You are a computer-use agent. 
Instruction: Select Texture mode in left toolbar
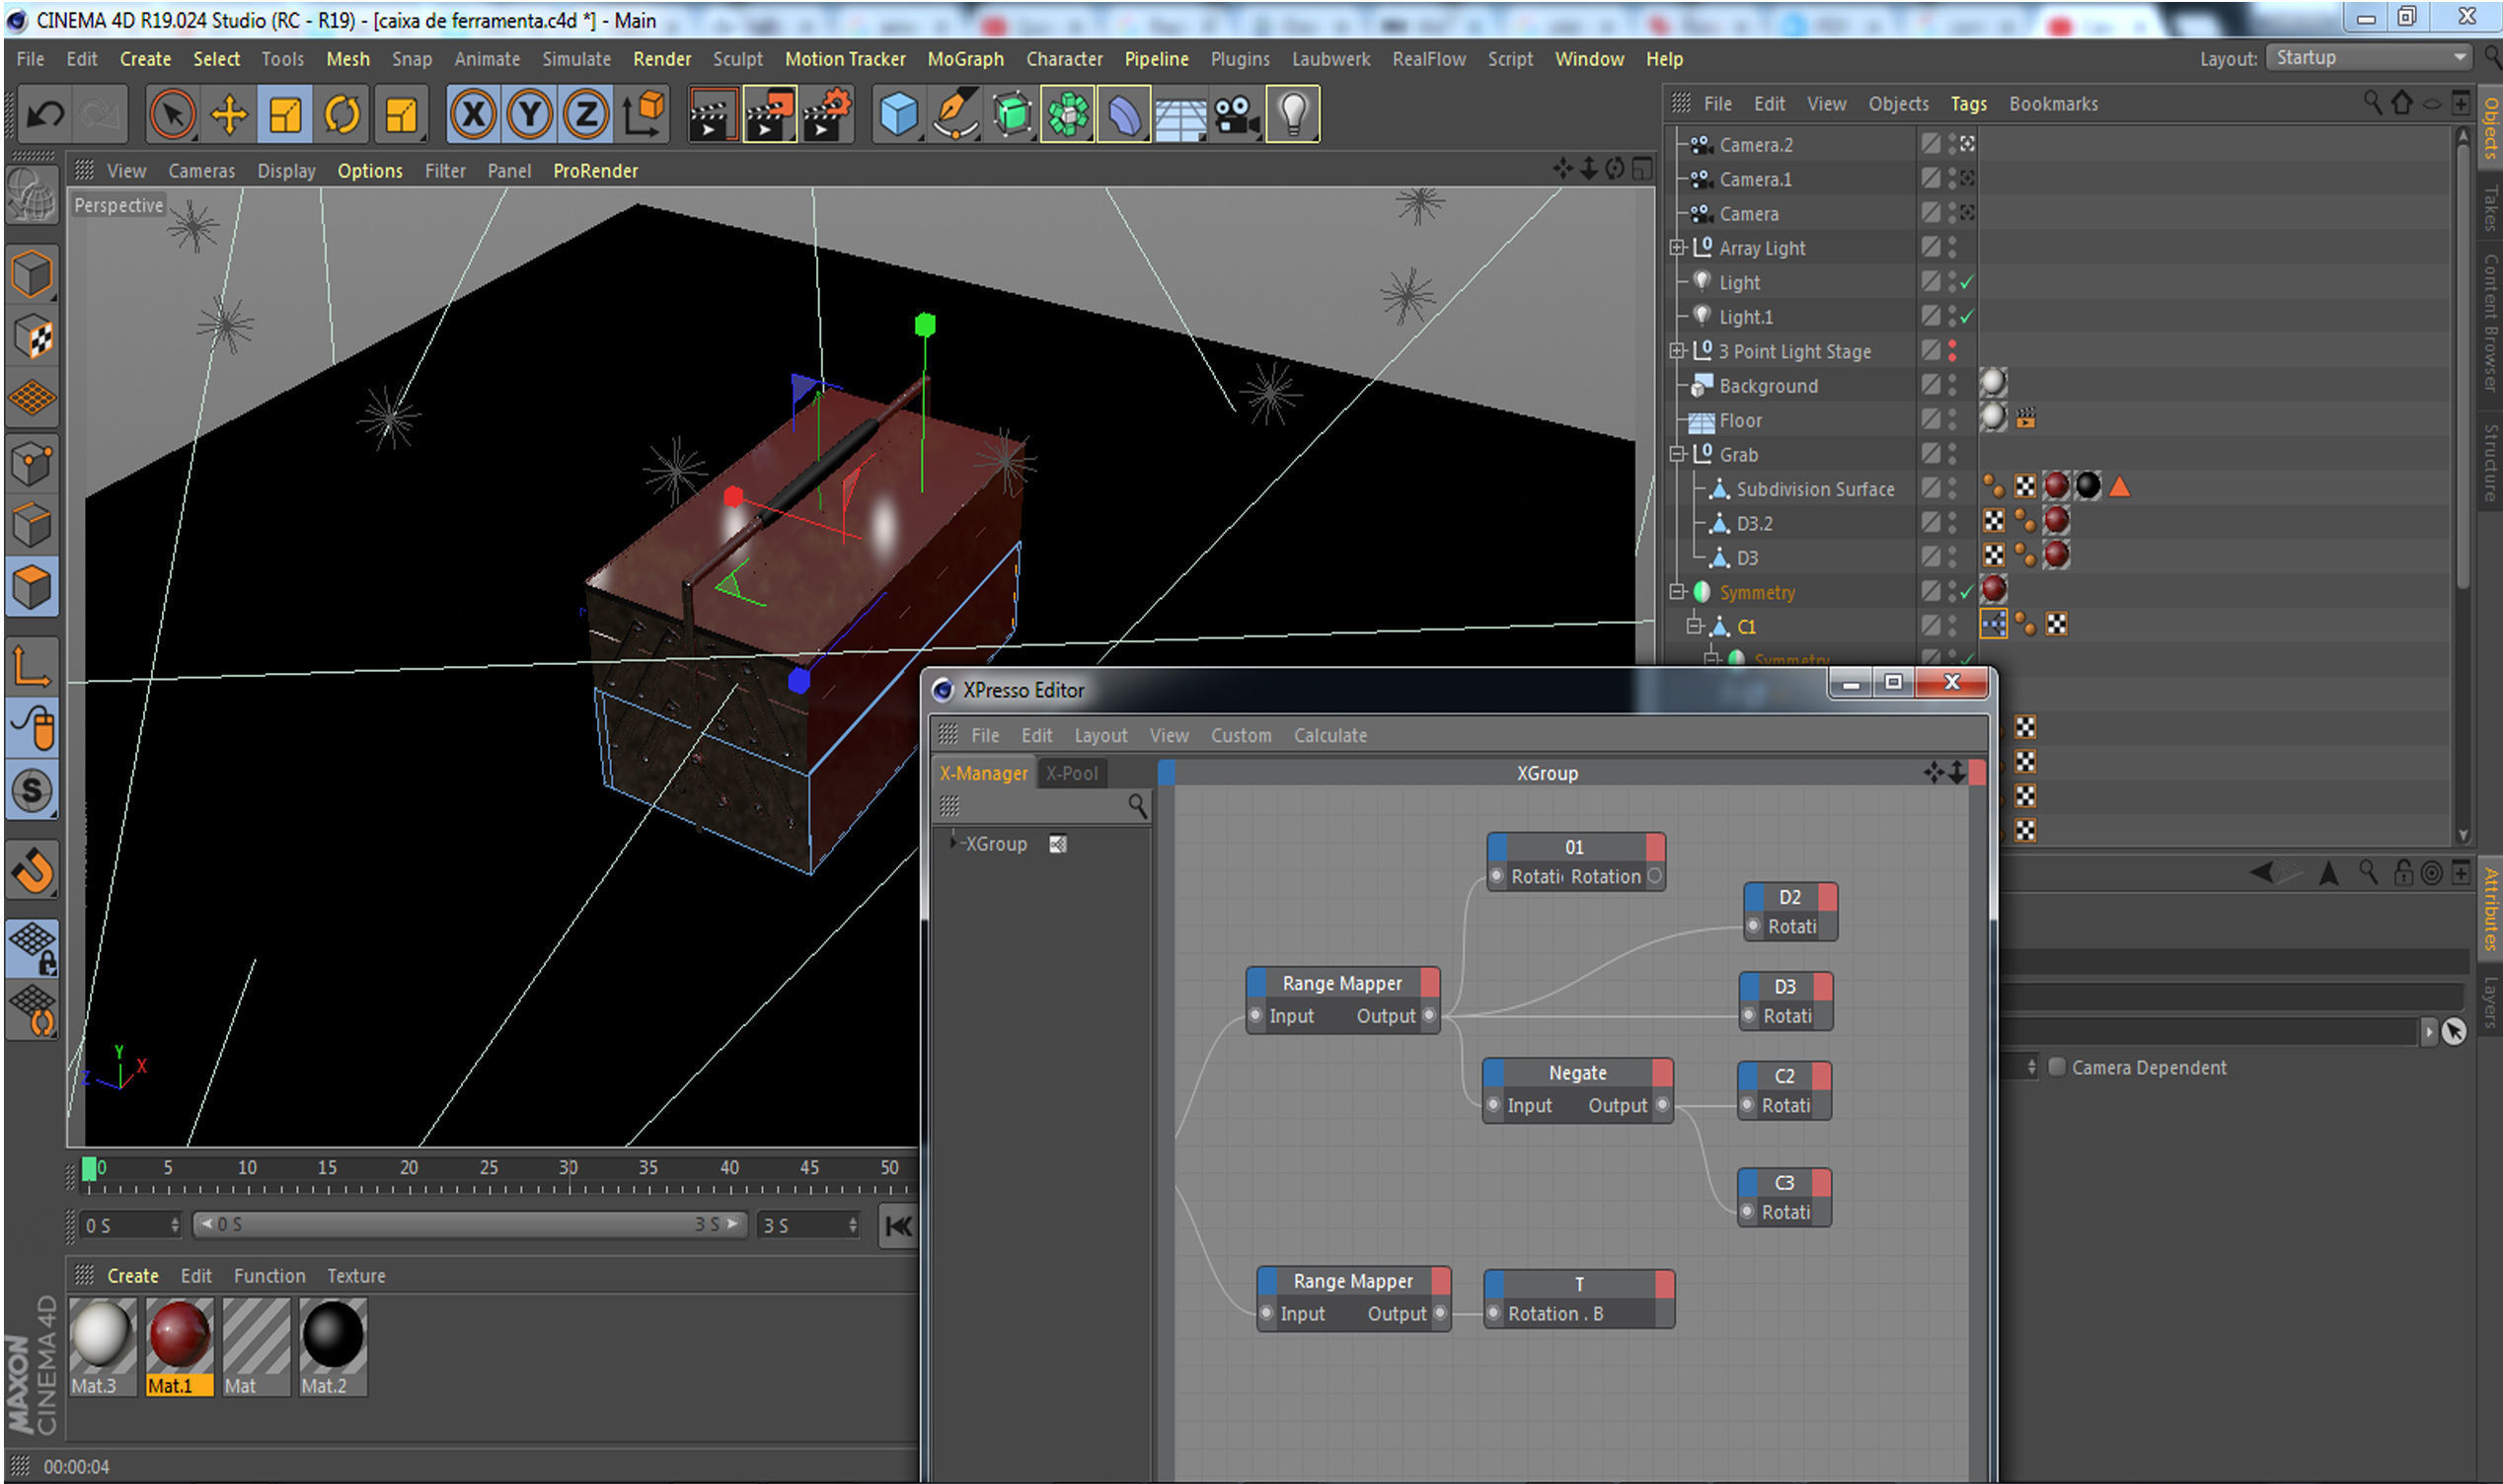pos(32,337)
